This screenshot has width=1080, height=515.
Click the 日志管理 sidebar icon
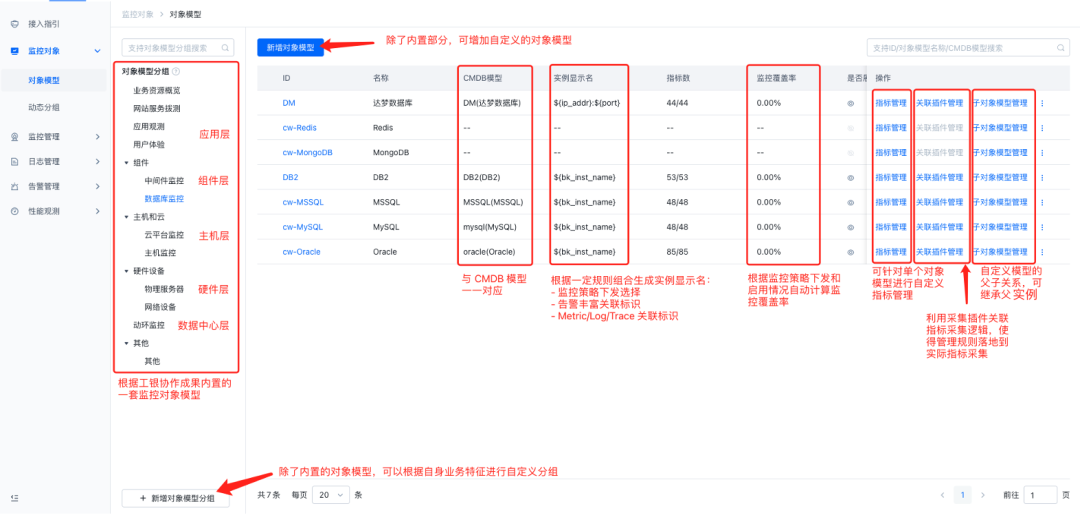point(14,161)
